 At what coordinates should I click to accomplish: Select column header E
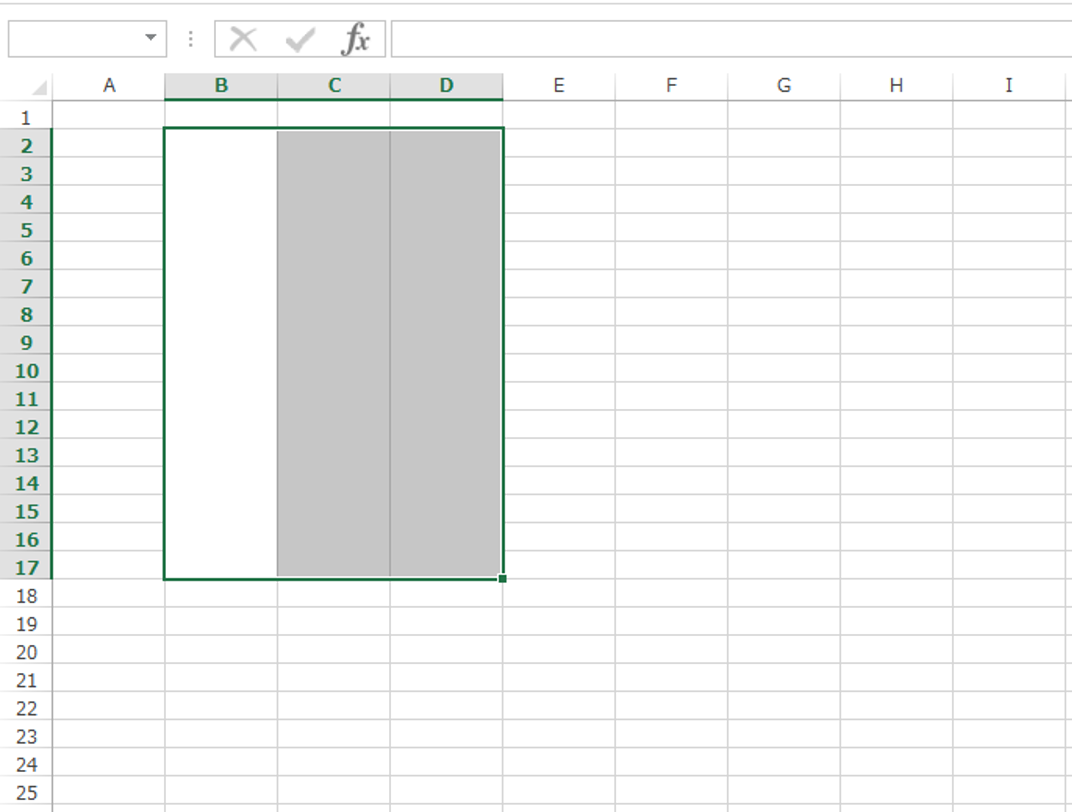tap(559, 85)
